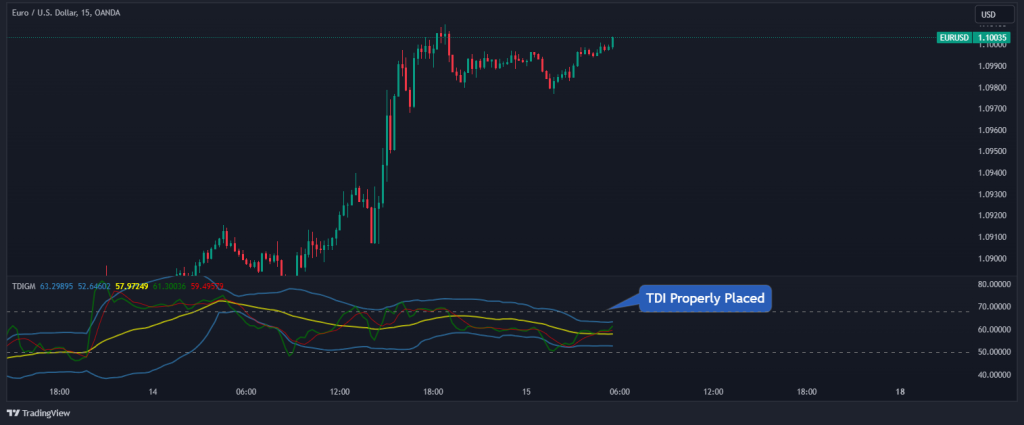Open the USD currency selector

(988, 14)
